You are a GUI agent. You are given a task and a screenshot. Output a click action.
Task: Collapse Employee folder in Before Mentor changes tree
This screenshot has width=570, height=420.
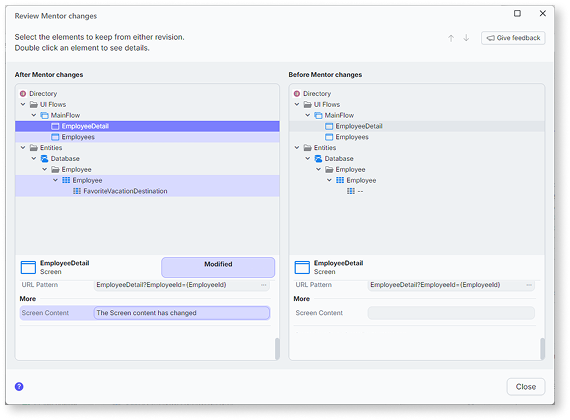point(318,169)
